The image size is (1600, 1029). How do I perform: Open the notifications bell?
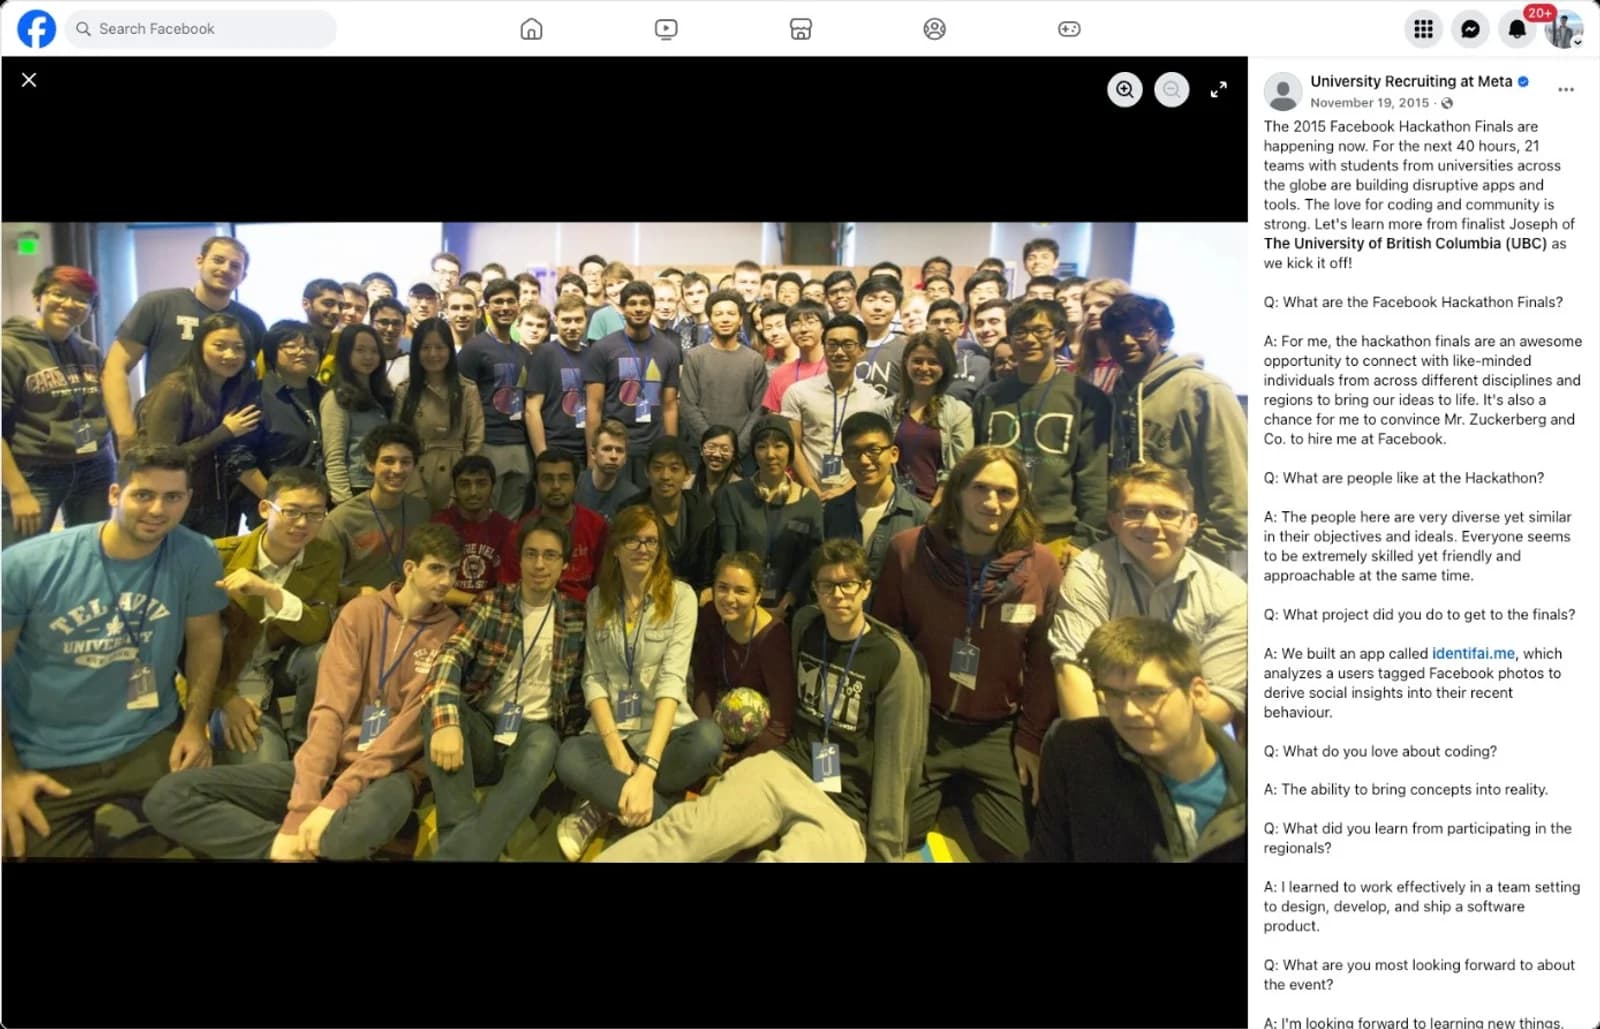[x=1517, y=29]
